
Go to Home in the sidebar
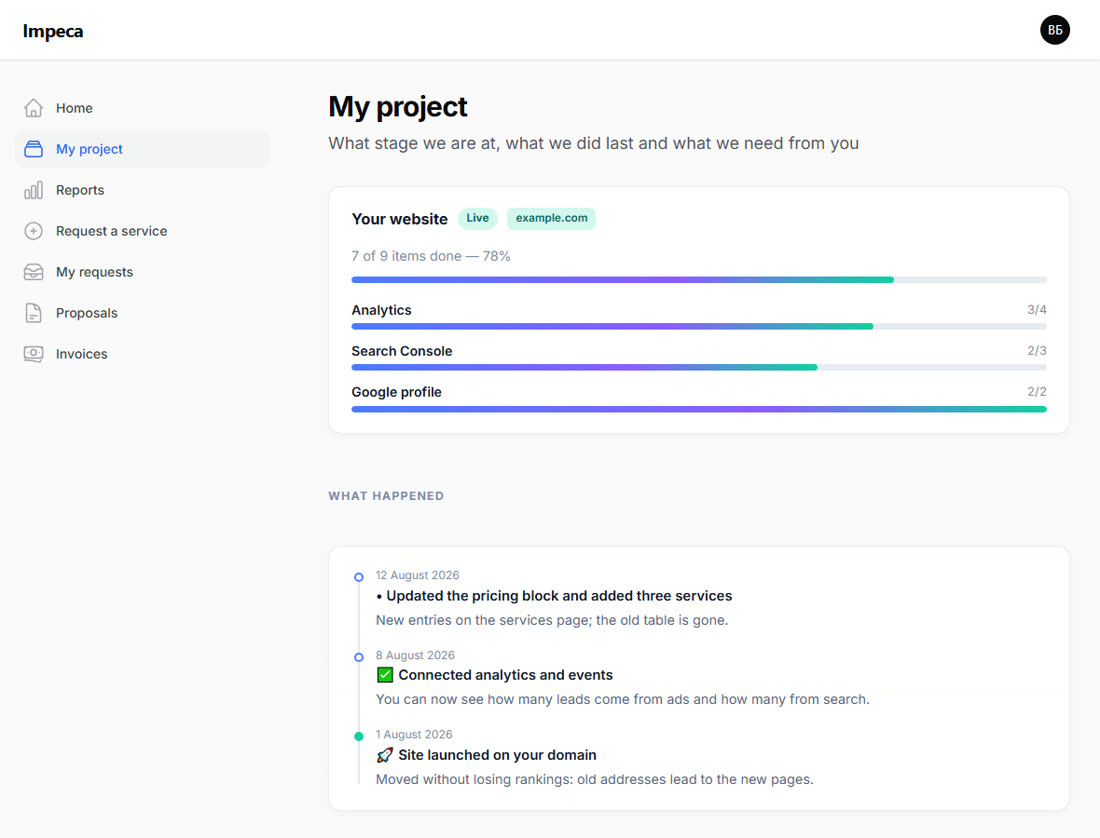point(142,108)
